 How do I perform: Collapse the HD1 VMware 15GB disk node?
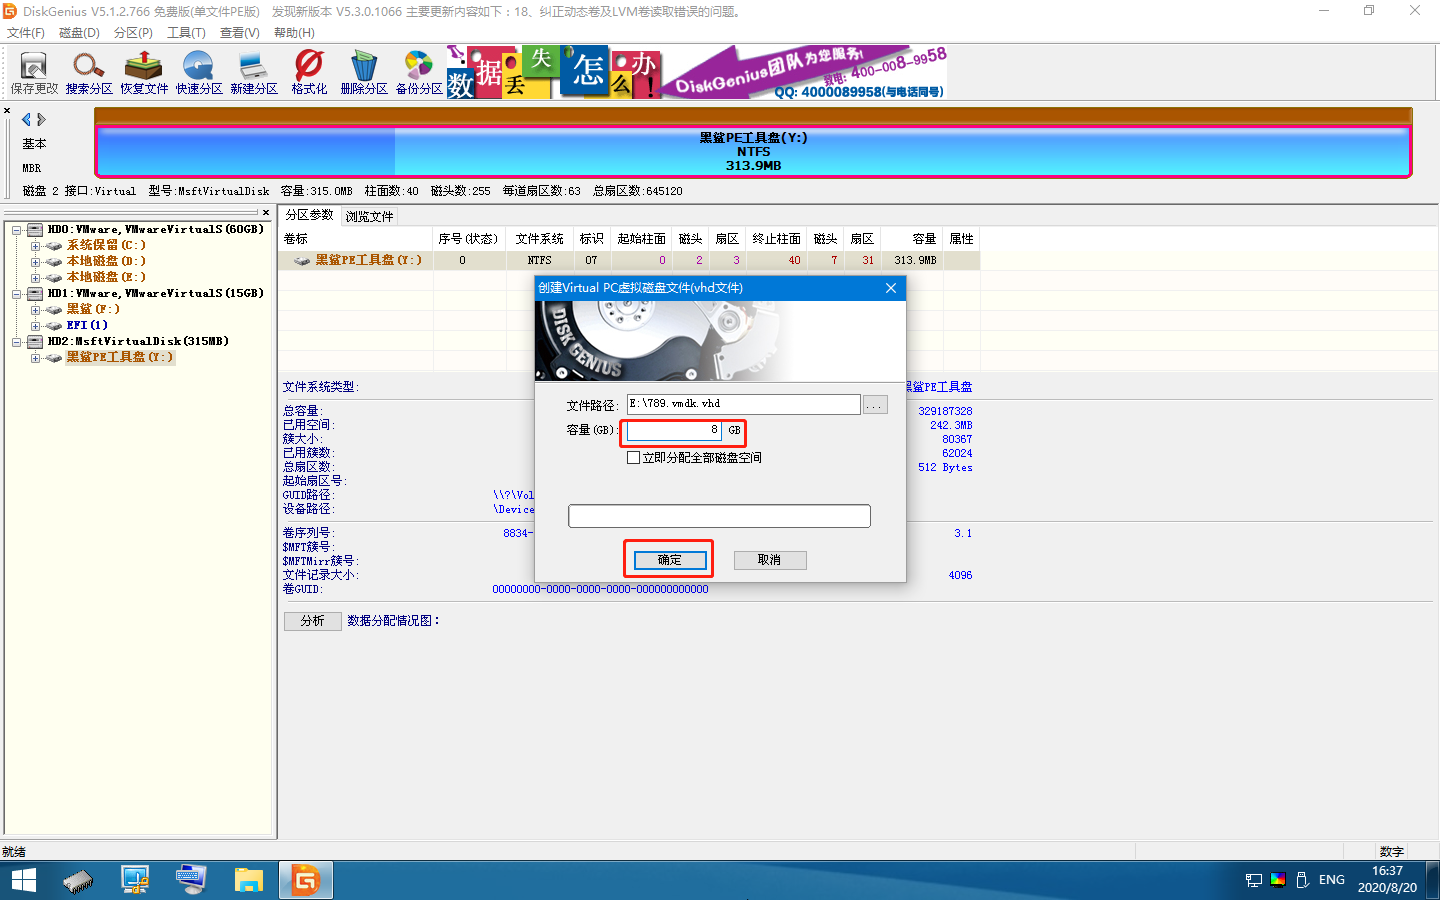pyautogui.click(x=17, y=294)
